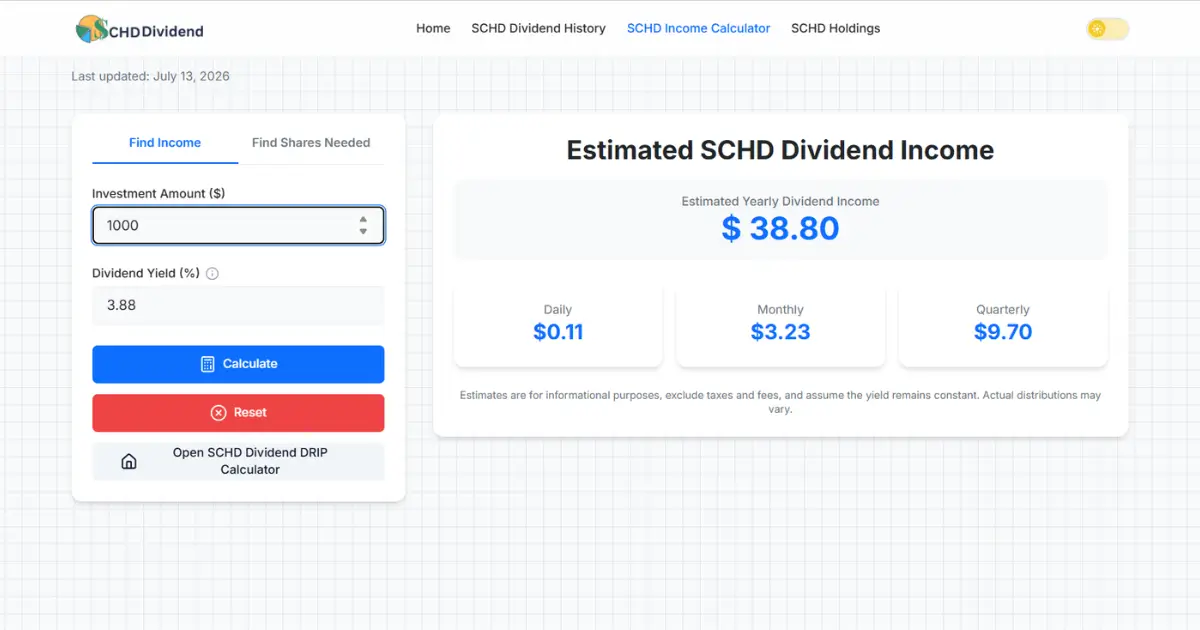Decrease investment amount with down arrow
This screenshot has width=1200, height=630.
[363, 232]
